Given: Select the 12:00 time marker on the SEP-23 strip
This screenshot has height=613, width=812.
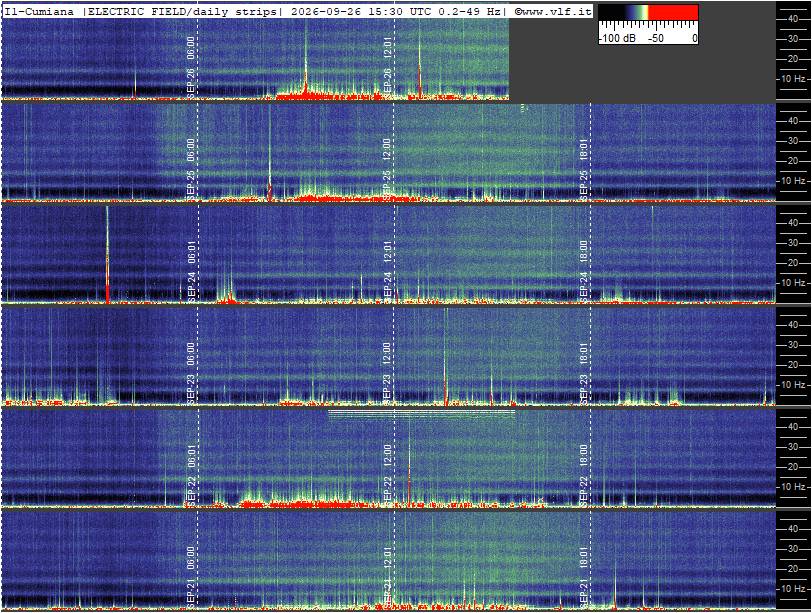Looking at the screenshot, I should click(x=387, y=354).
